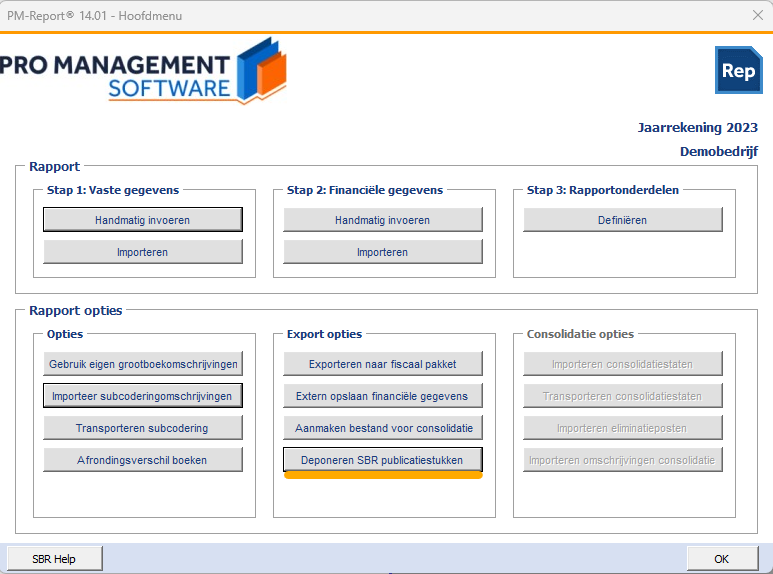Click Afrondingsverschil boeken

coord(142,460)
